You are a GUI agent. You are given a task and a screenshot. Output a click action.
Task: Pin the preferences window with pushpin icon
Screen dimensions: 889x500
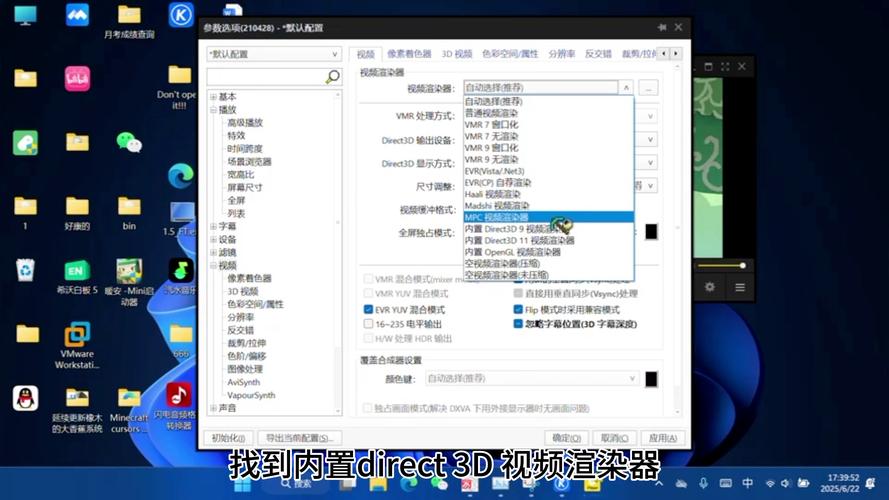[x=661, y=28]
